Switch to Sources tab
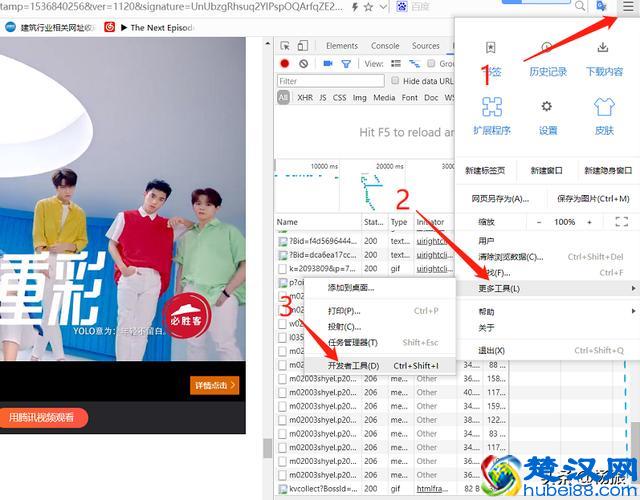 (x=426, y=46)
